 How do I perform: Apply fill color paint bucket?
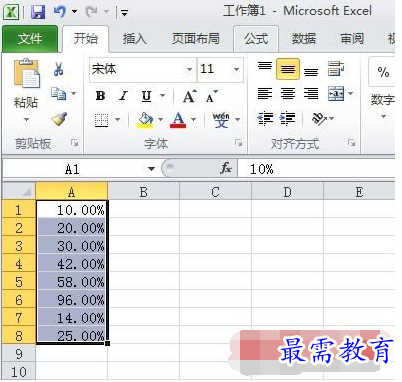tap(145, 120)
